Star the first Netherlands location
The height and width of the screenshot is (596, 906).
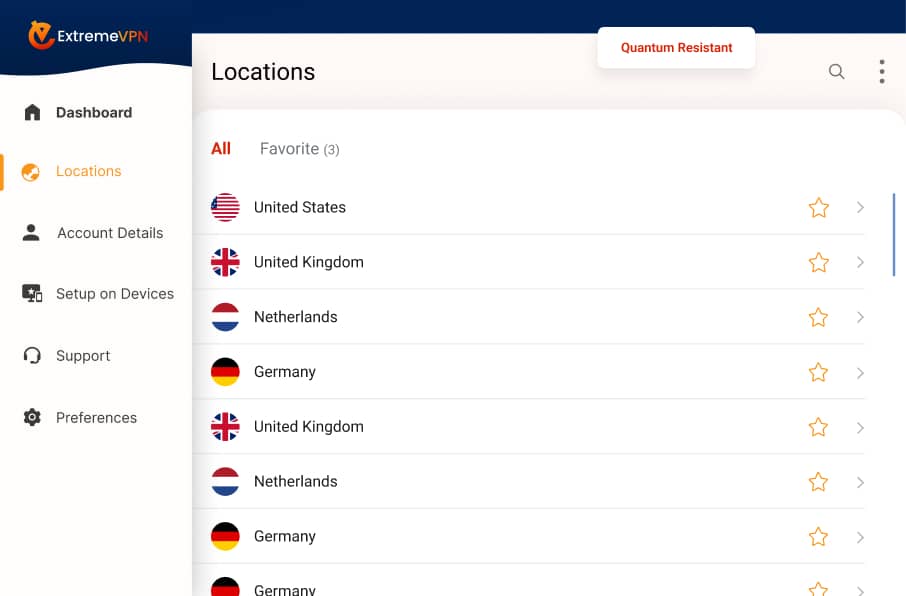[x=818, y=318]
